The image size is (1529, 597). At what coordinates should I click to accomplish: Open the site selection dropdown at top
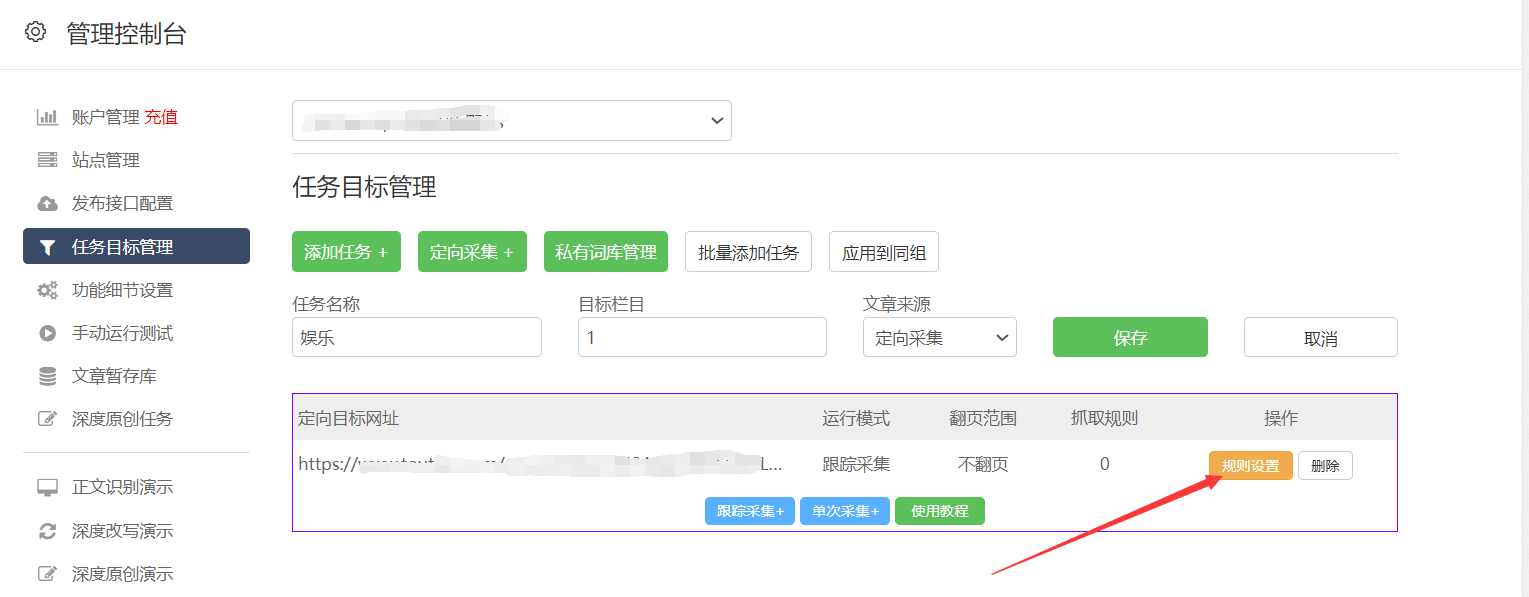click(511, 120)
